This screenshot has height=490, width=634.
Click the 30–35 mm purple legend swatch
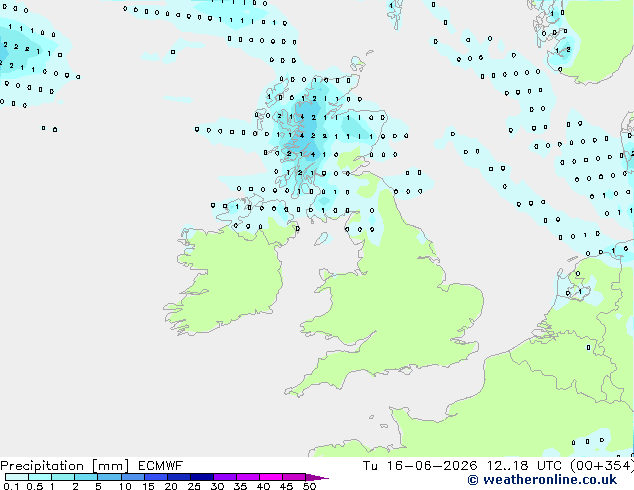pyautogui.click(x=225, y=477)
